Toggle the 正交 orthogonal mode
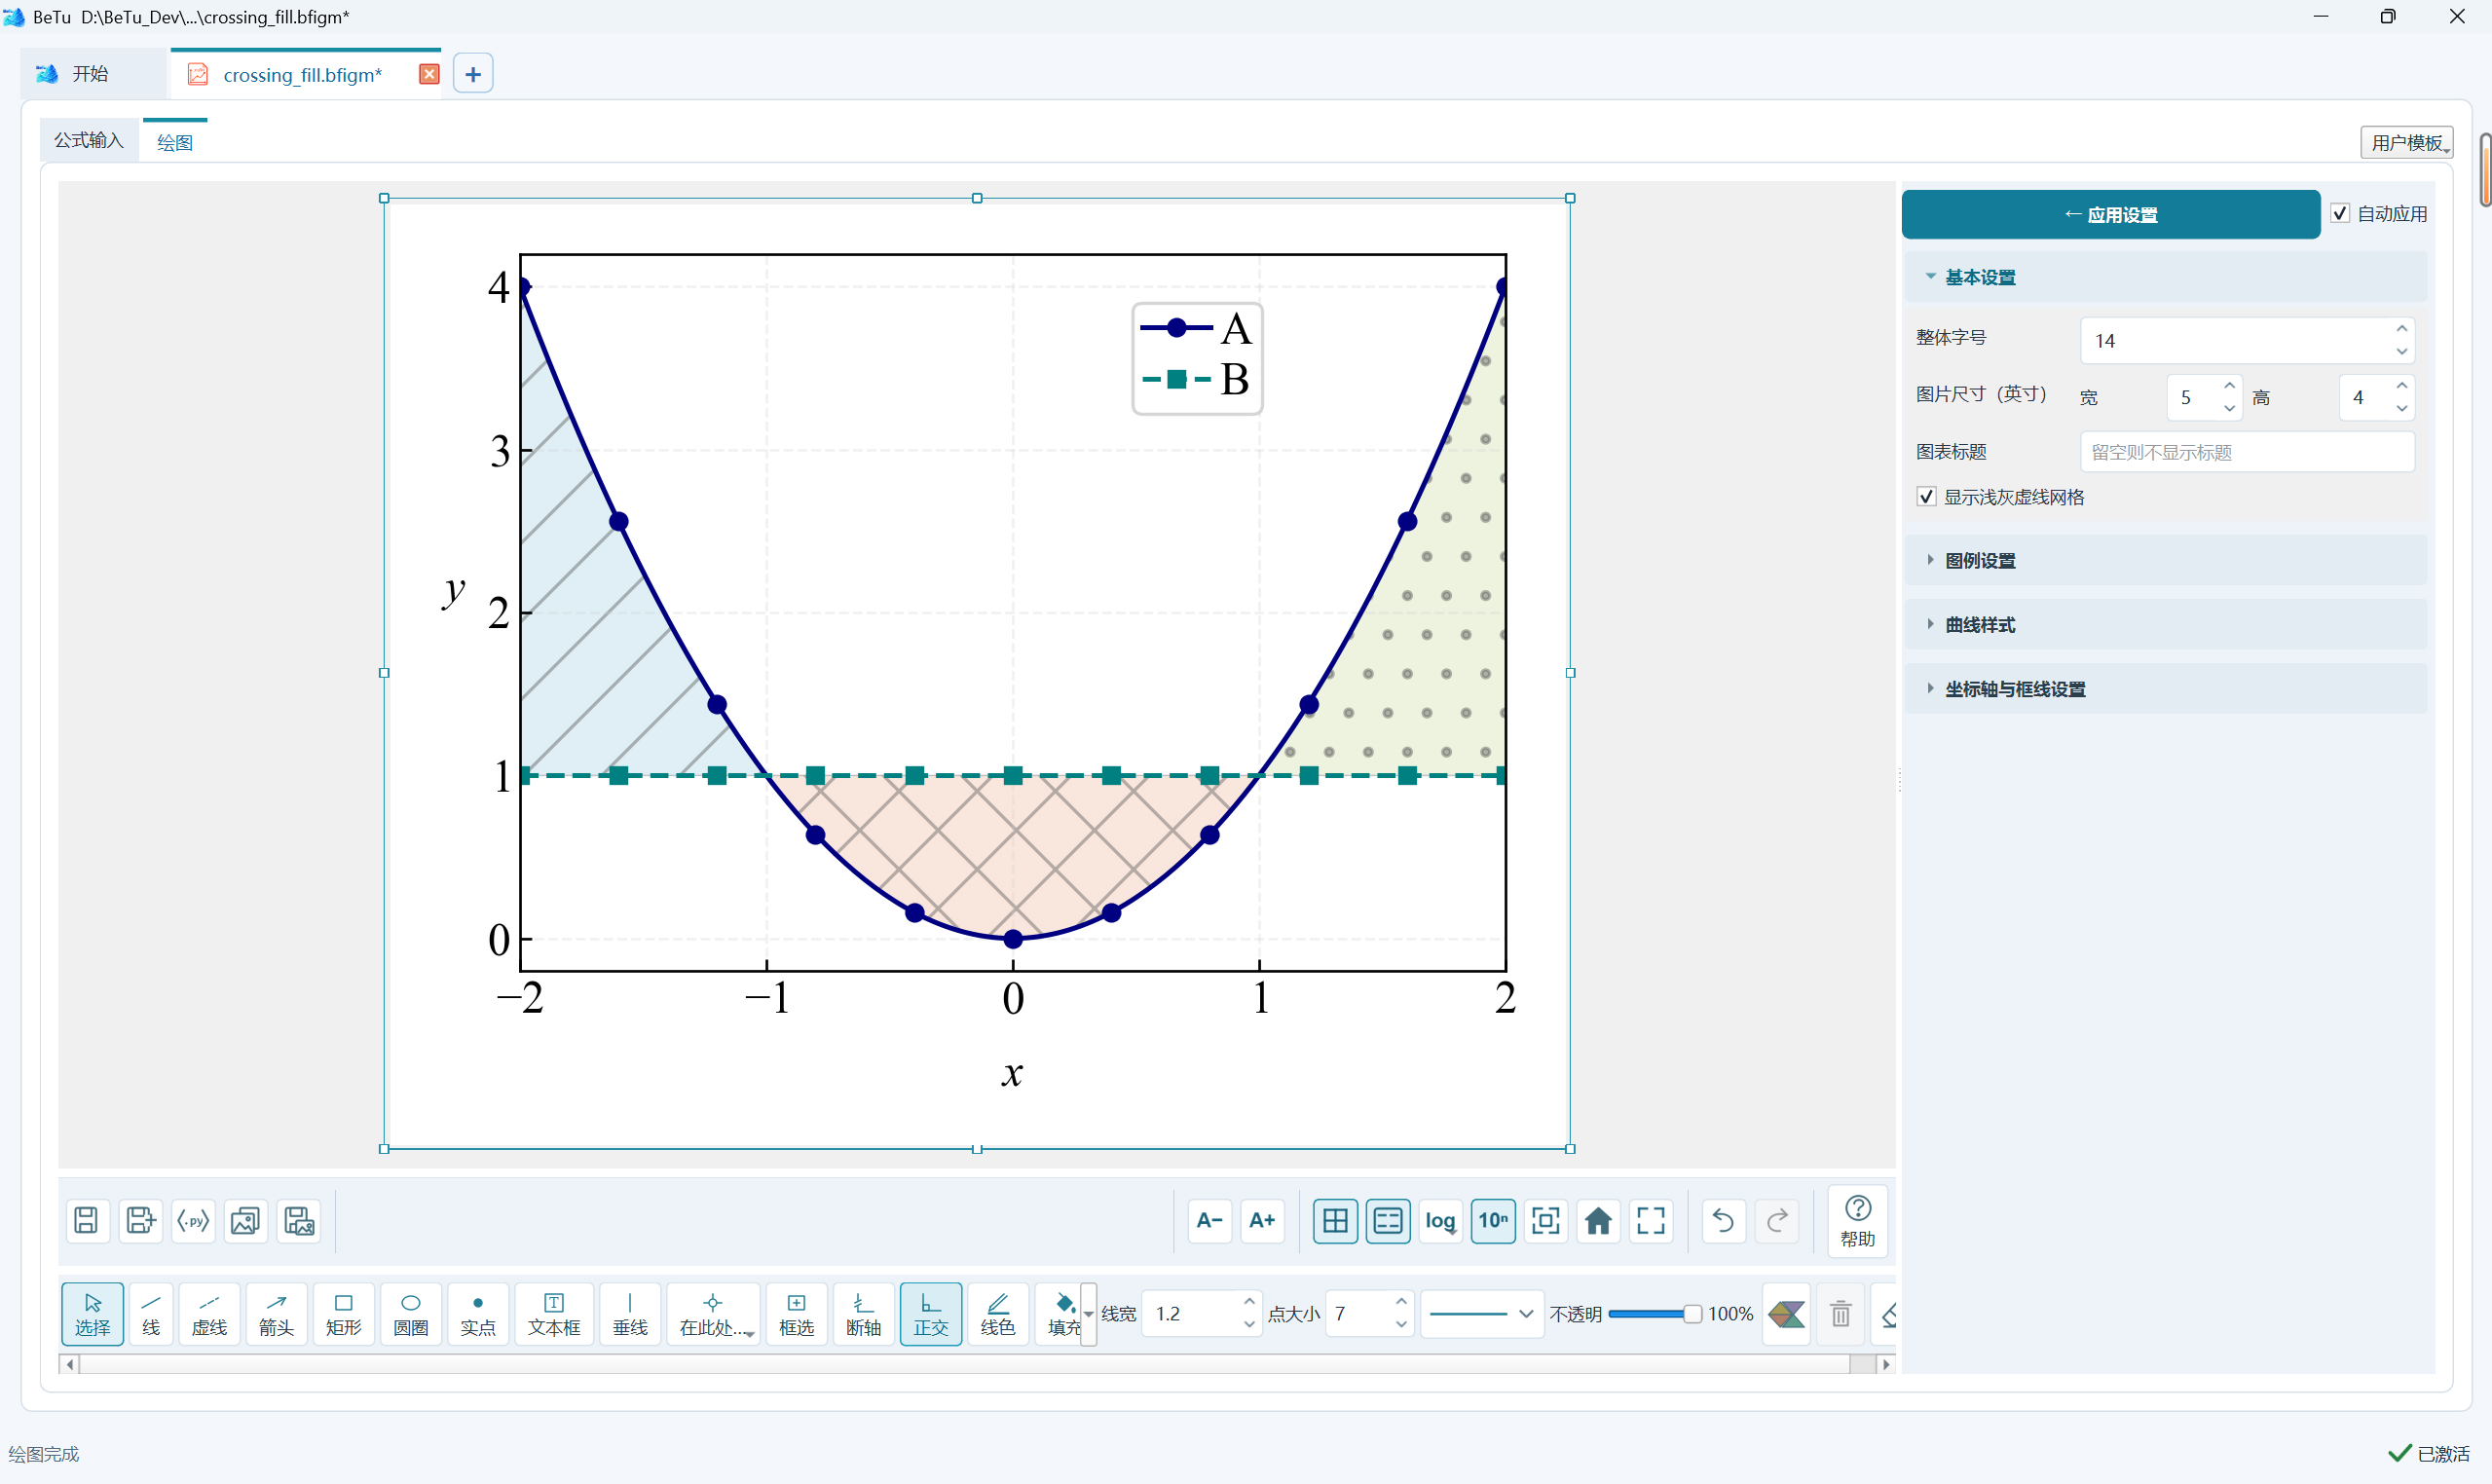The width and height of the screenshot is (2492, 1484). pyautogui.click(x=930, y=1314)
